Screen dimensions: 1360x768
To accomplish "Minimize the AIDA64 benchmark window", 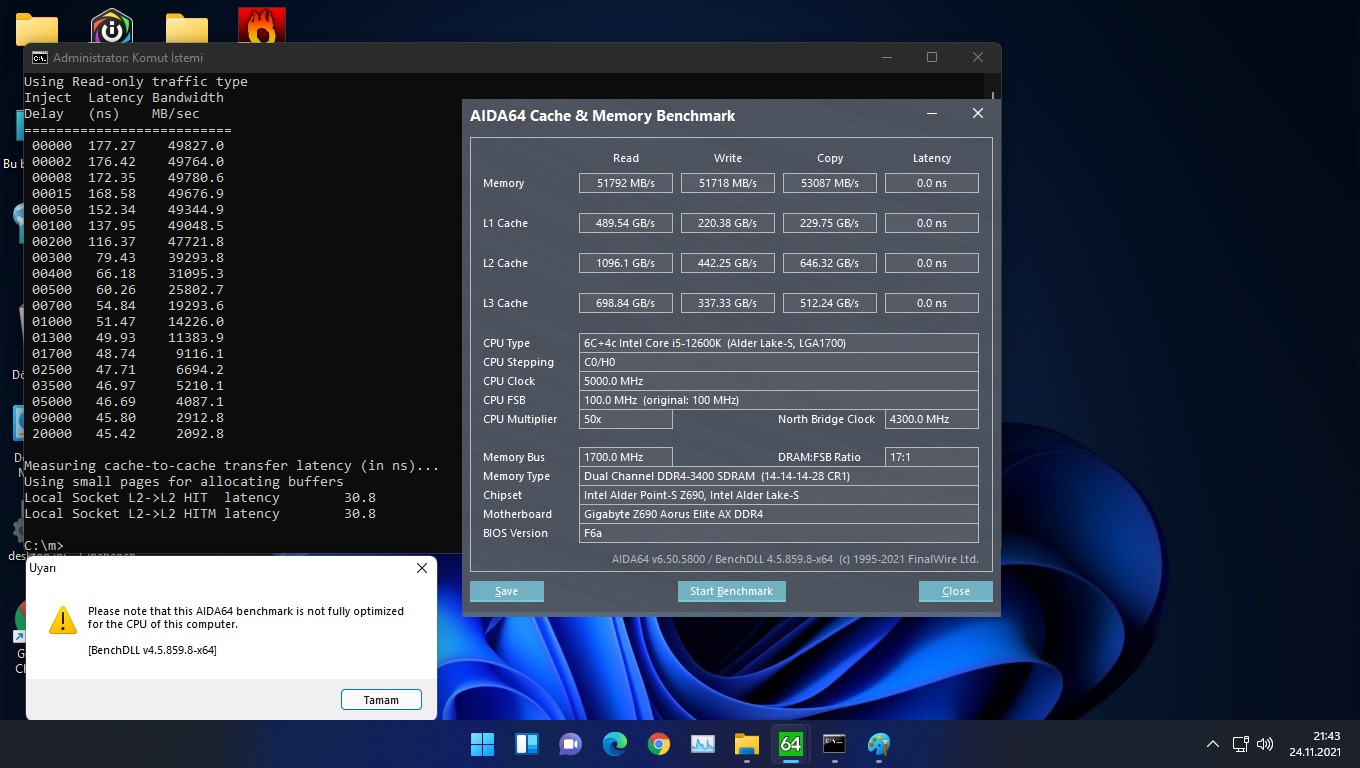I will coord(932,114).
